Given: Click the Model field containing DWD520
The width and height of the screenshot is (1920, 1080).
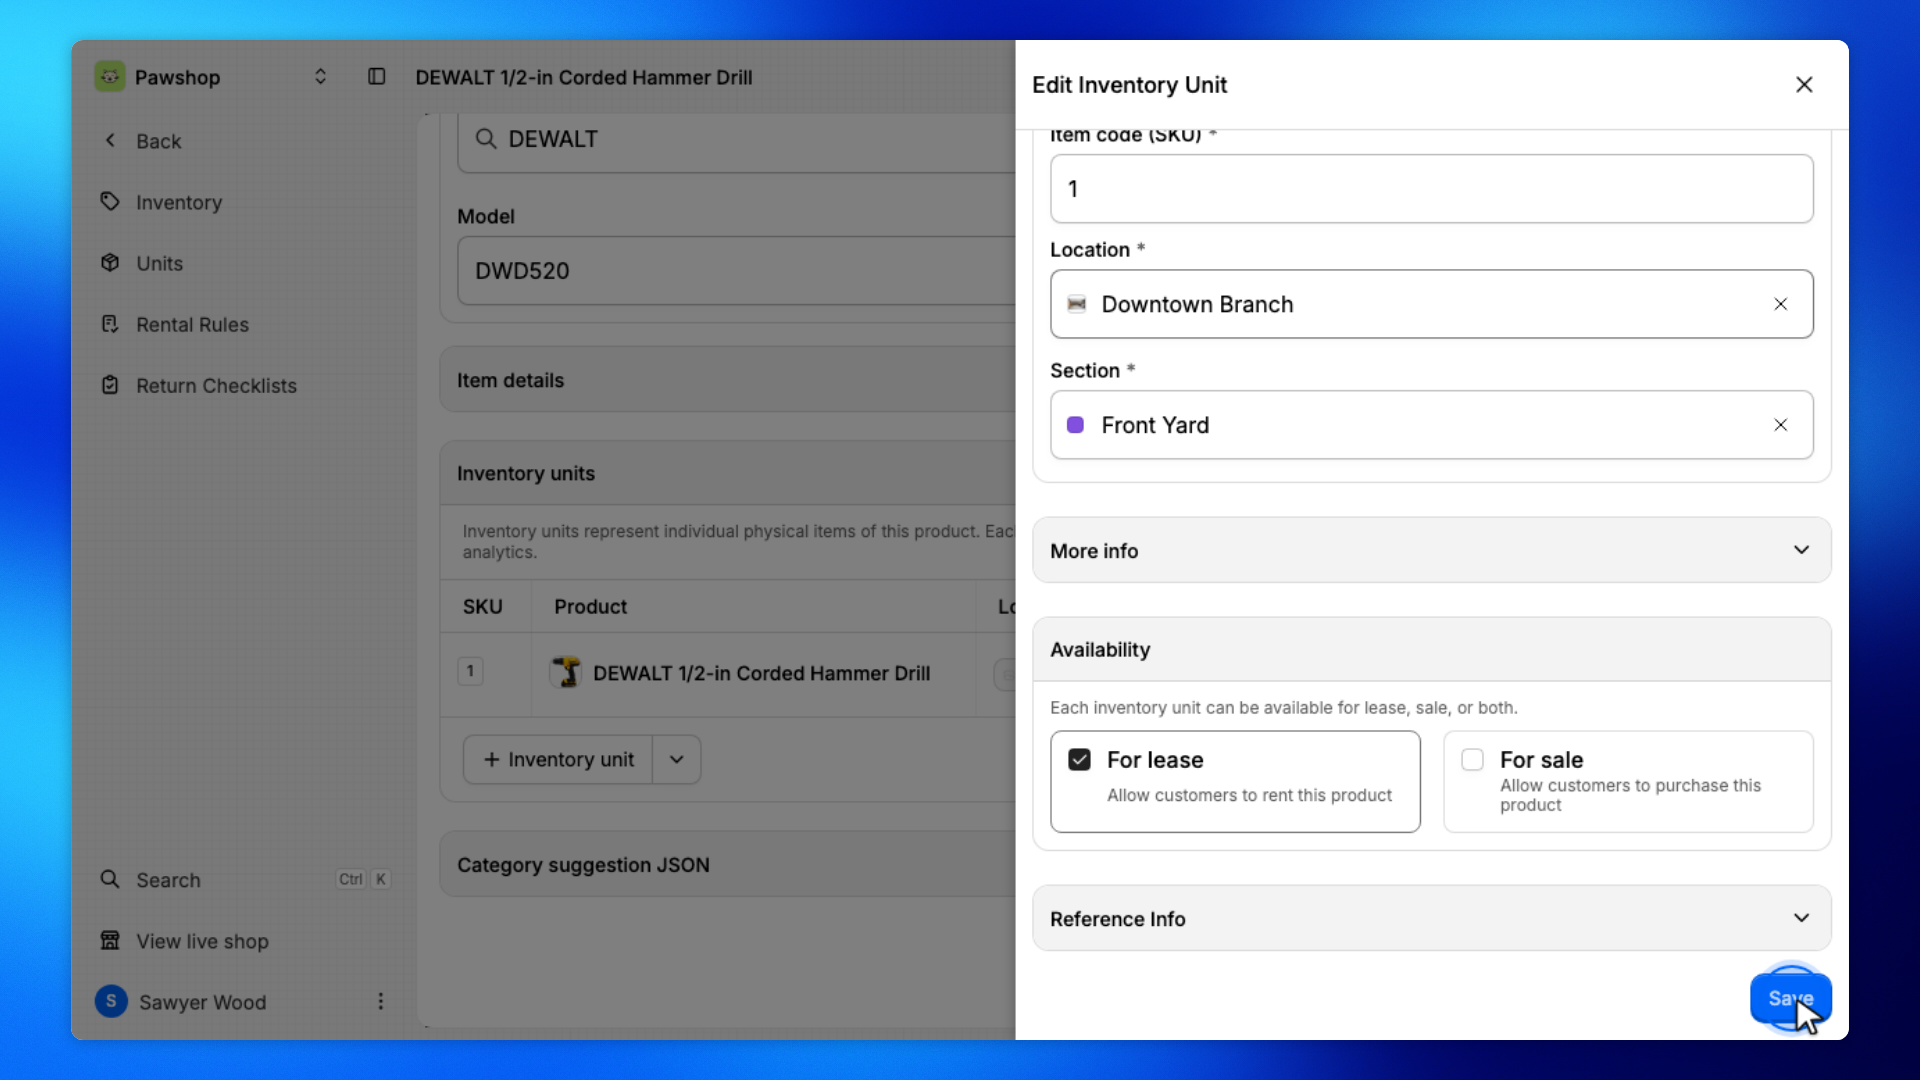Looking at the screenshot, I should [736, 270].
